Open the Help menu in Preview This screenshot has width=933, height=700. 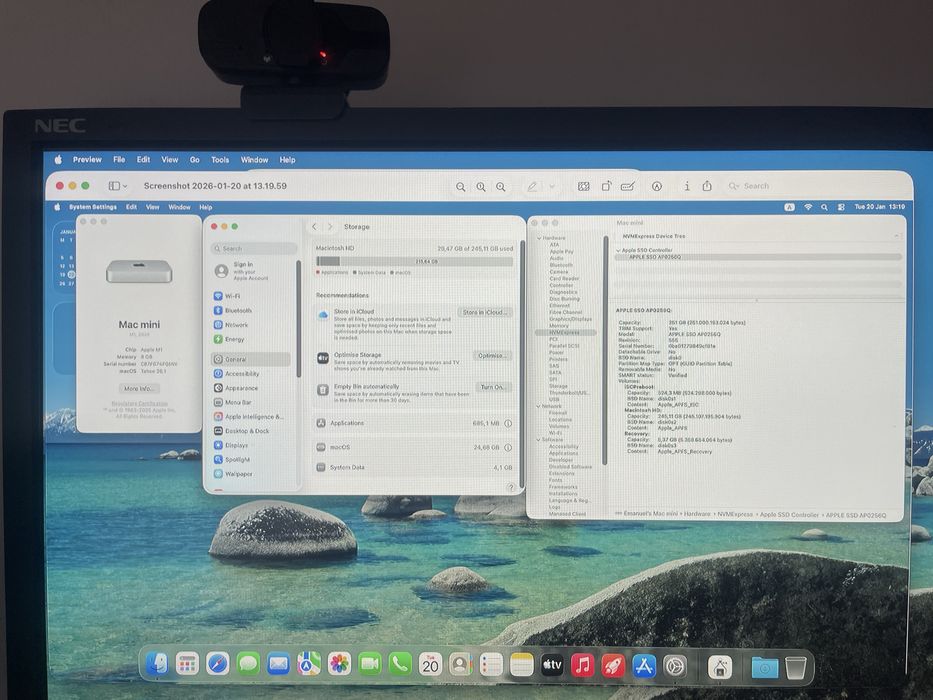(287, 160)
